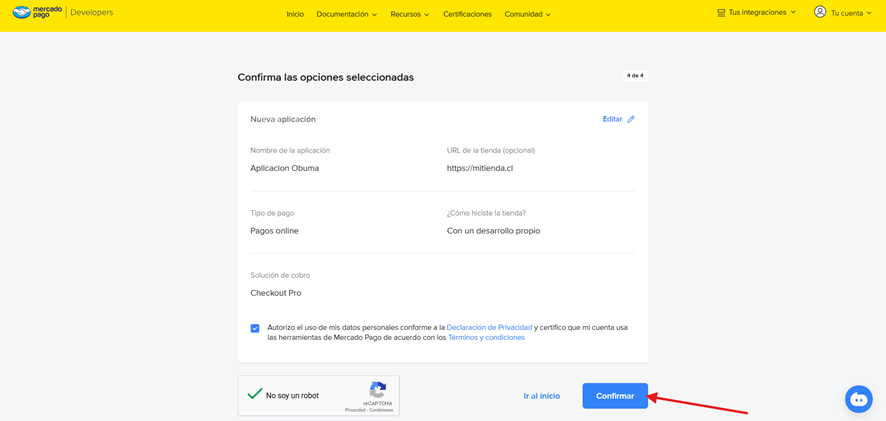Click the pencil edit icon
Screen dimensions: 886x421
pos(631,119)
